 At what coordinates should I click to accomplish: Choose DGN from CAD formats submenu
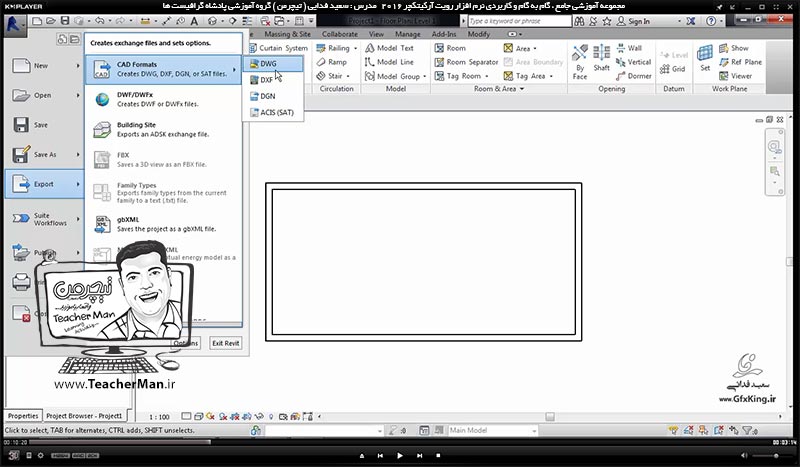(273, 96)
